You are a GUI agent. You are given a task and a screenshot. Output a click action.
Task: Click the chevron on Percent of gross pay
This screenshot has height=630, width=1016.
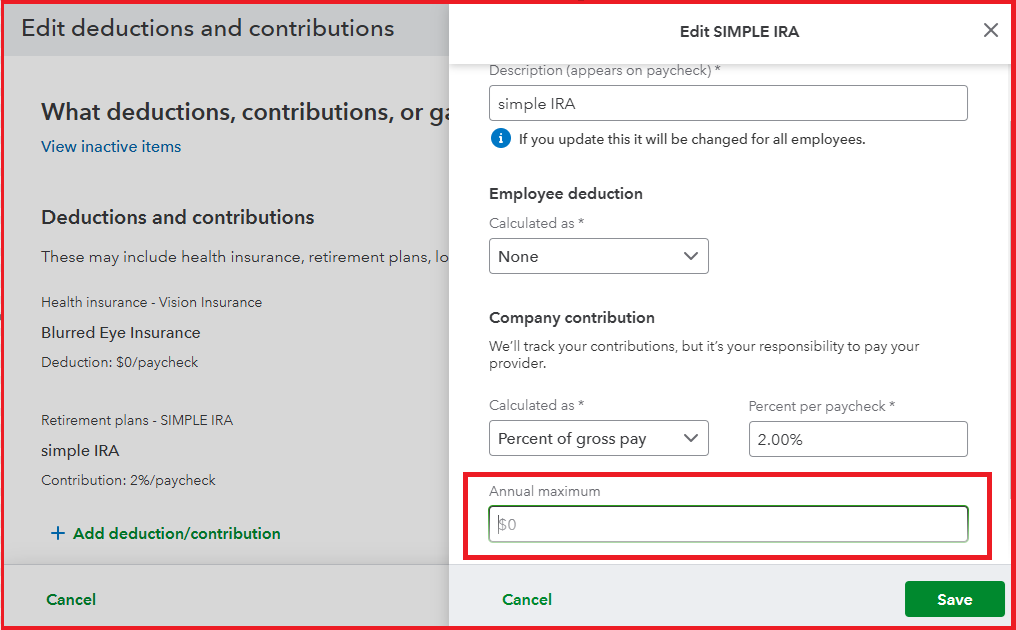tap(691, 438)
